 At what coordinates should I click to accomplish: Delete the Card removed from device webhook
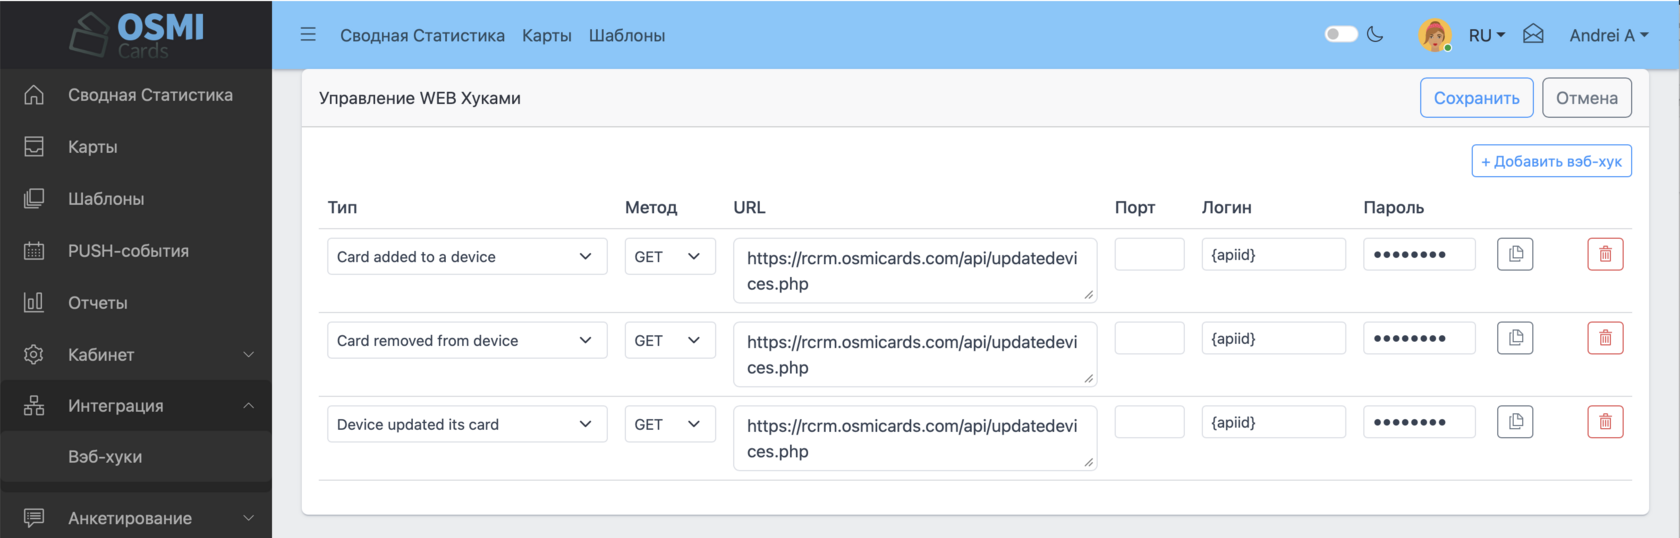[x=1605, y=338]
